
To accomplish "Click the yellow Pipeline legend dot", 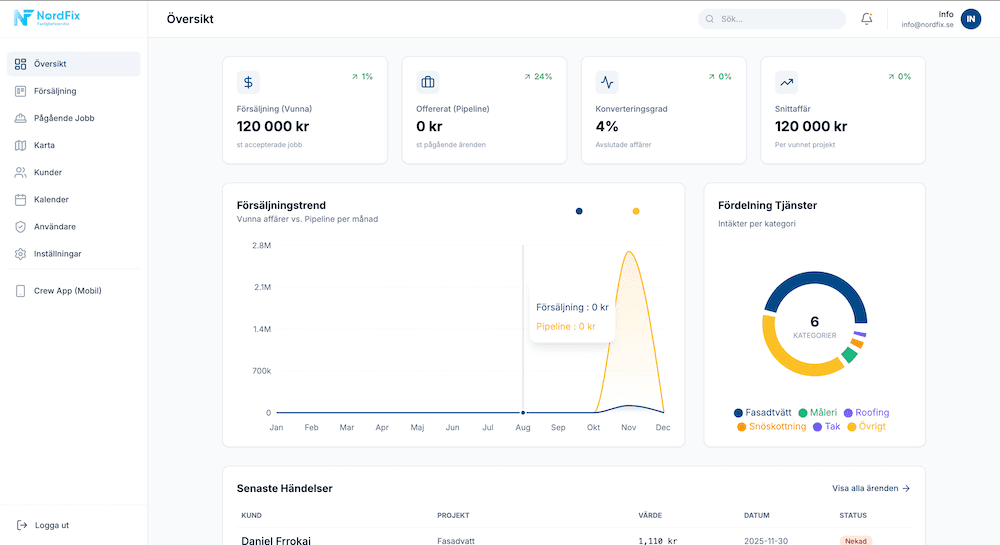I will tap(636, 211).
